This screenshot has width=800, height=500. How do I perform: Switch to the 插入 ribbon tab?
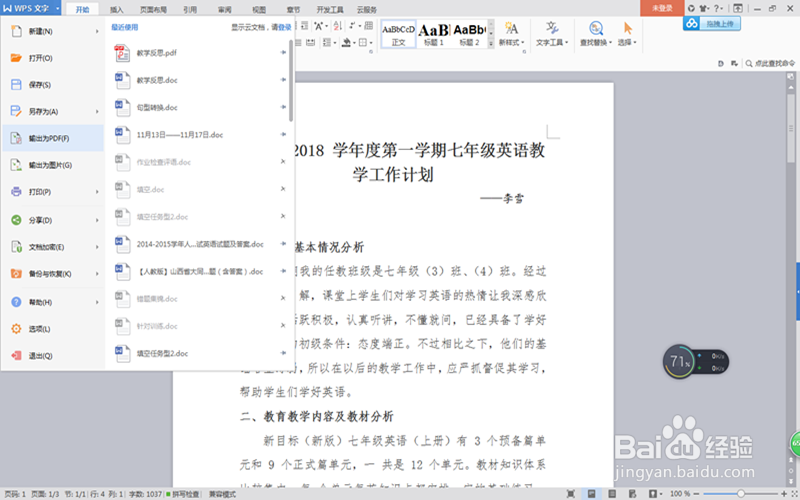pyautogui.click(x=117, y=9)
